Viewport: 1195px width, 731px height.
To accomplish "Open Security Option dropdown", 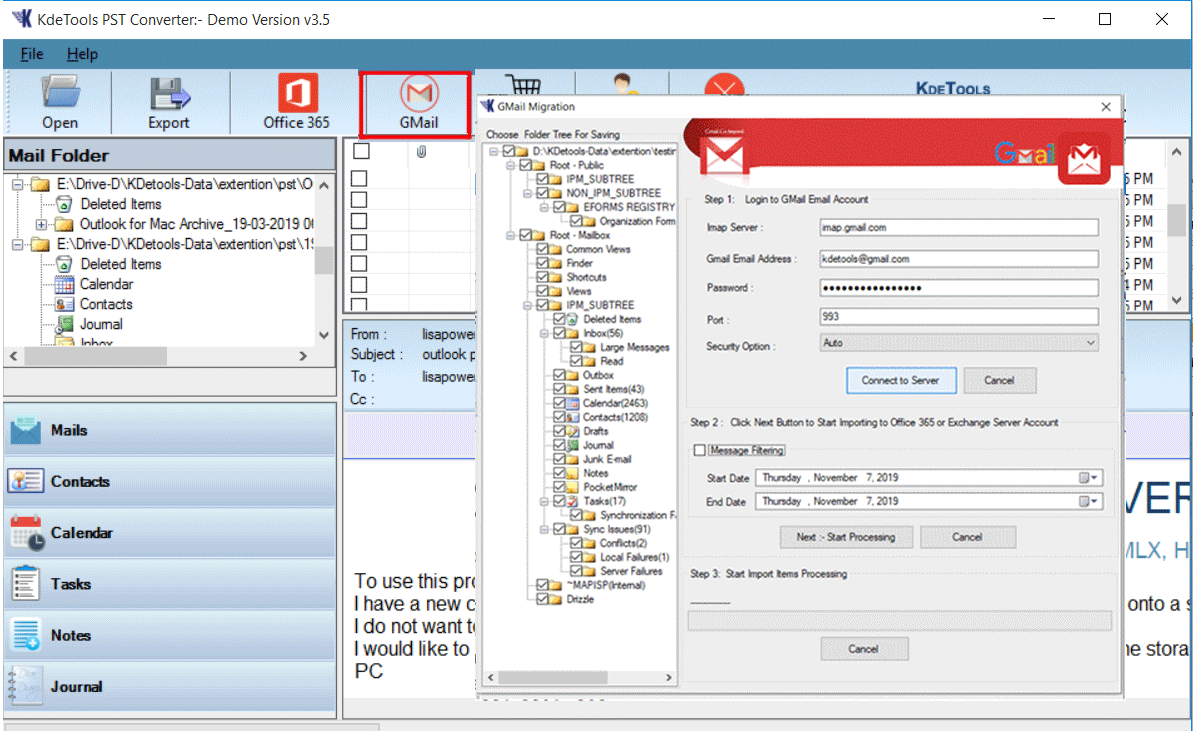I will [x=959, y=343].
